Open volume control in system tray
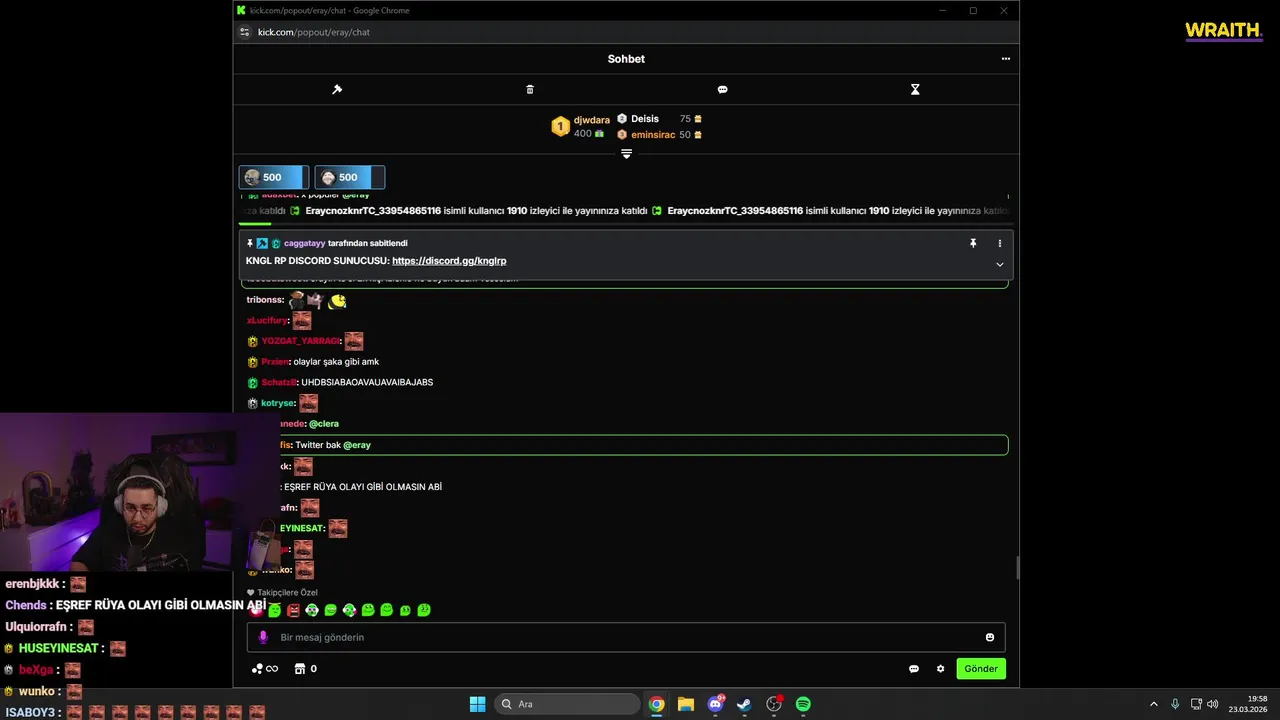The image size is (1280, 720). point(1212,704)
